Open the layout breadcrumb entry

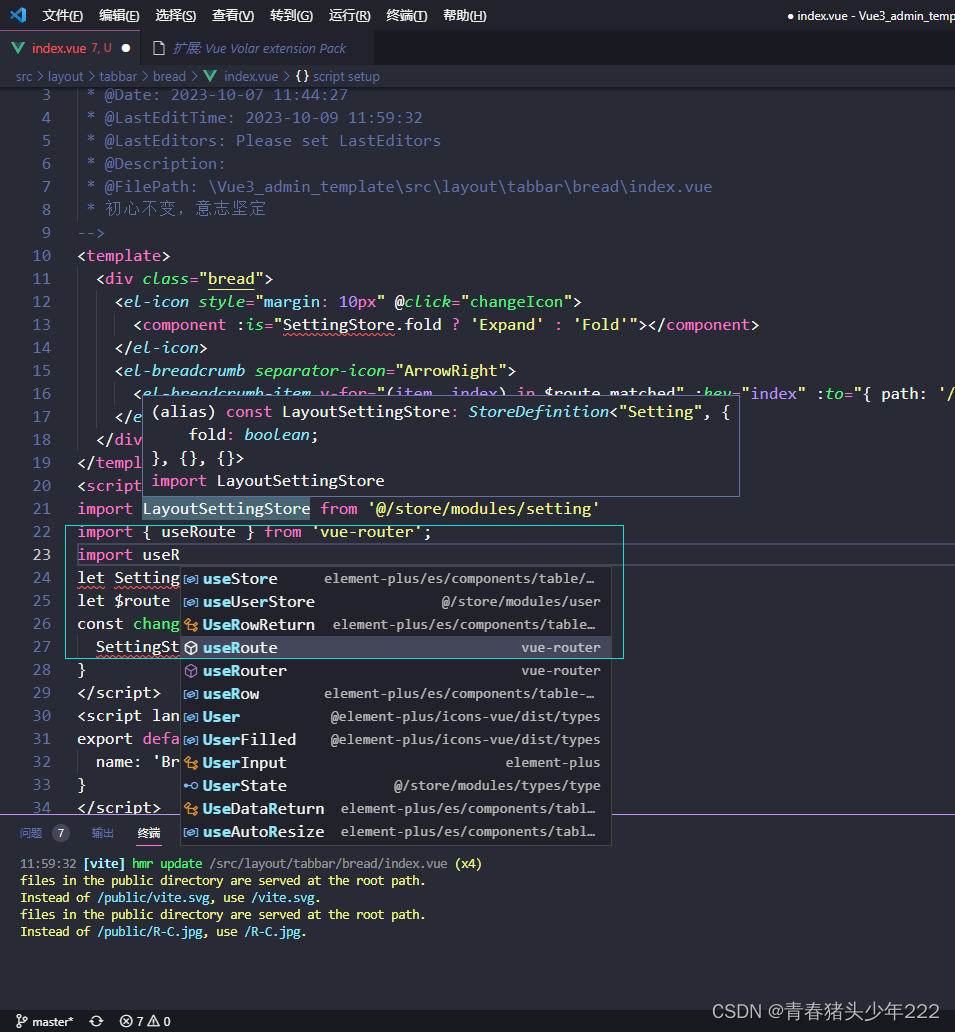65,76
